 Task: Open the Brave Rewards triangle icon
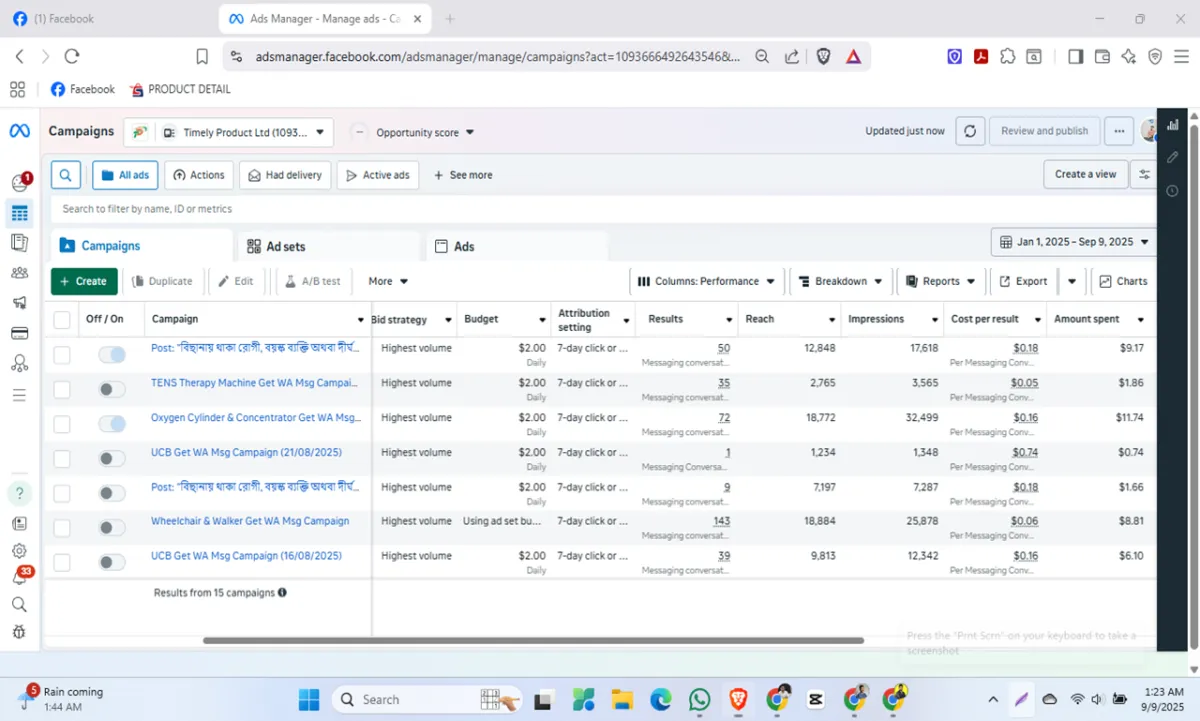[x=853, y=57]
